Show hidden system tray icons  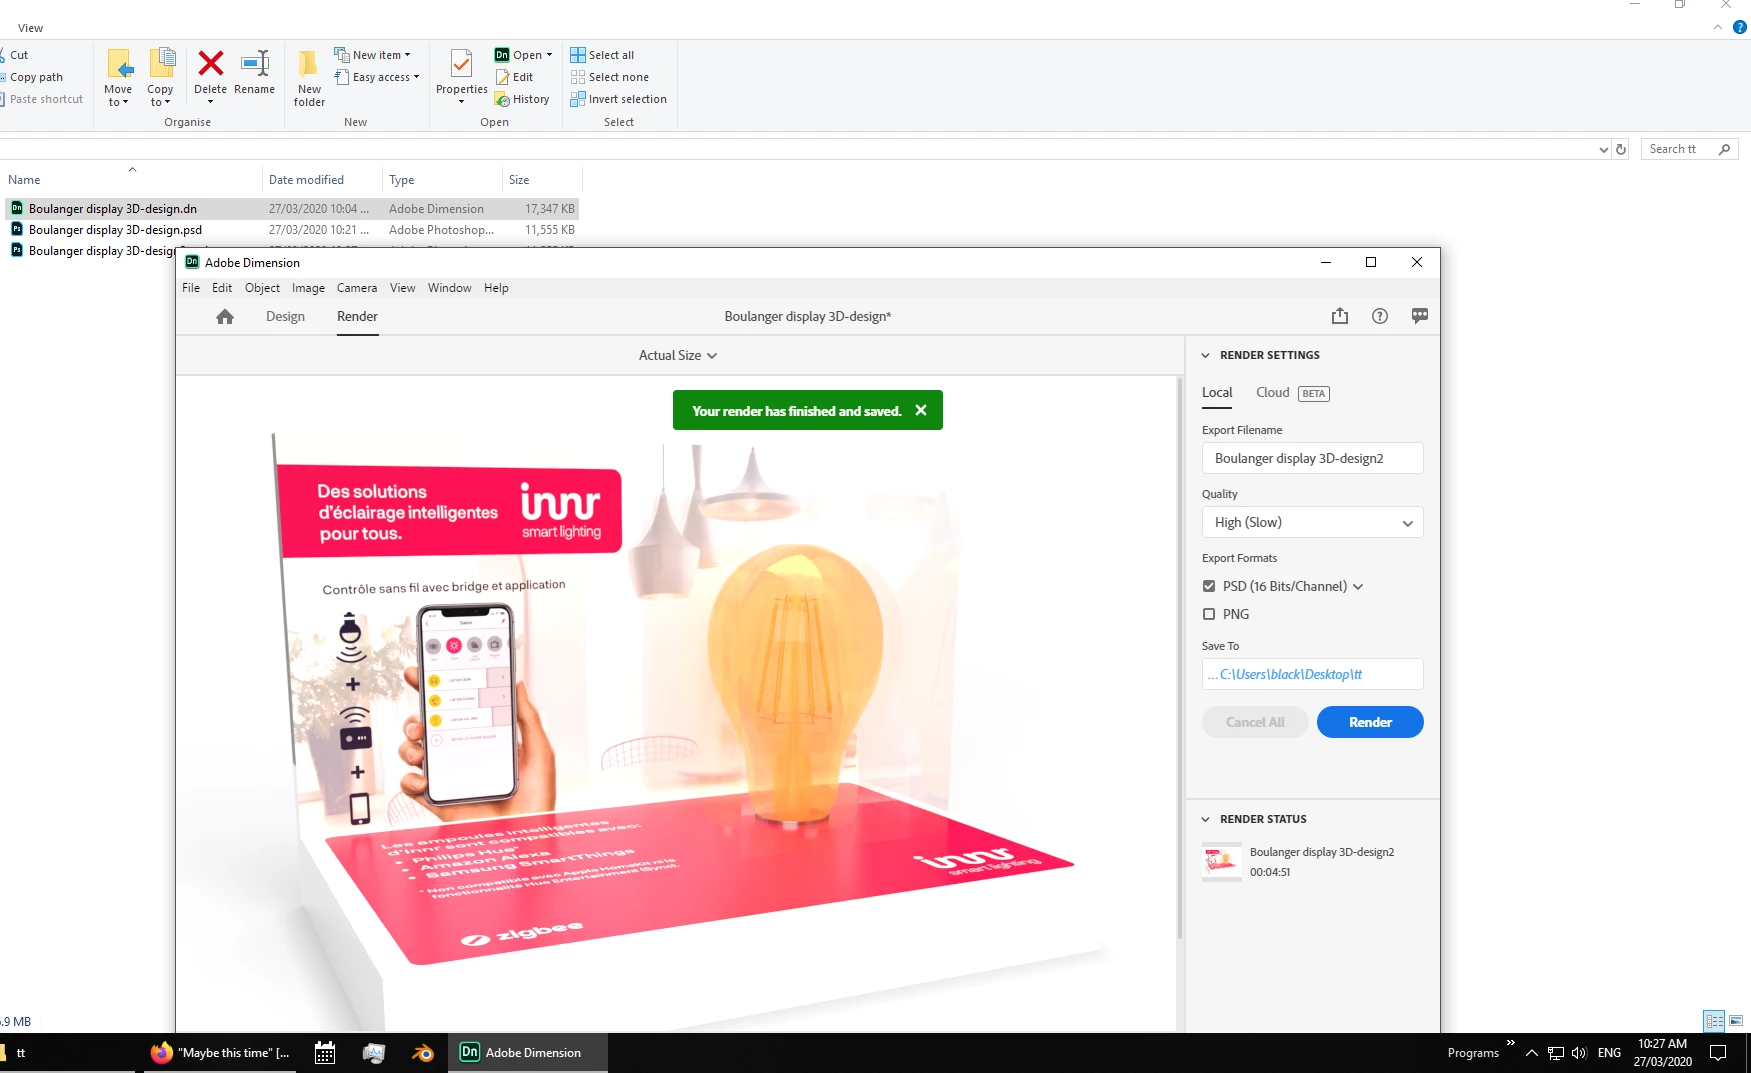[1531, 1053]
